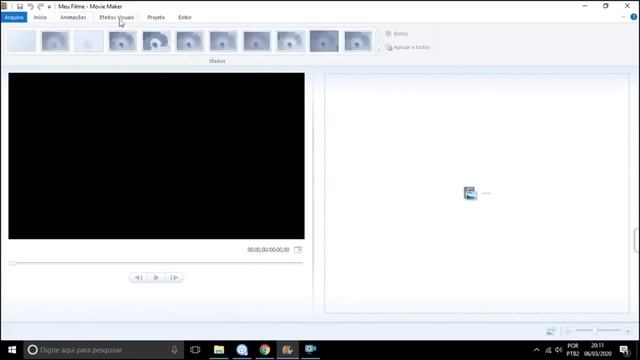Switch to the Animações ribbon tab
The image size is (640, 360).
73,17
